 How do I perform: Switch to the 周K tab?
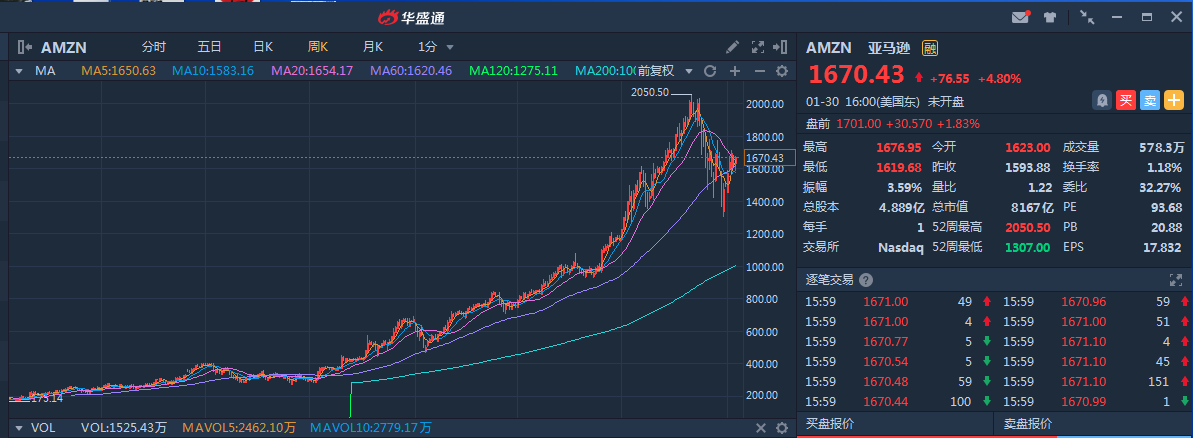click(x=318, y=47)
